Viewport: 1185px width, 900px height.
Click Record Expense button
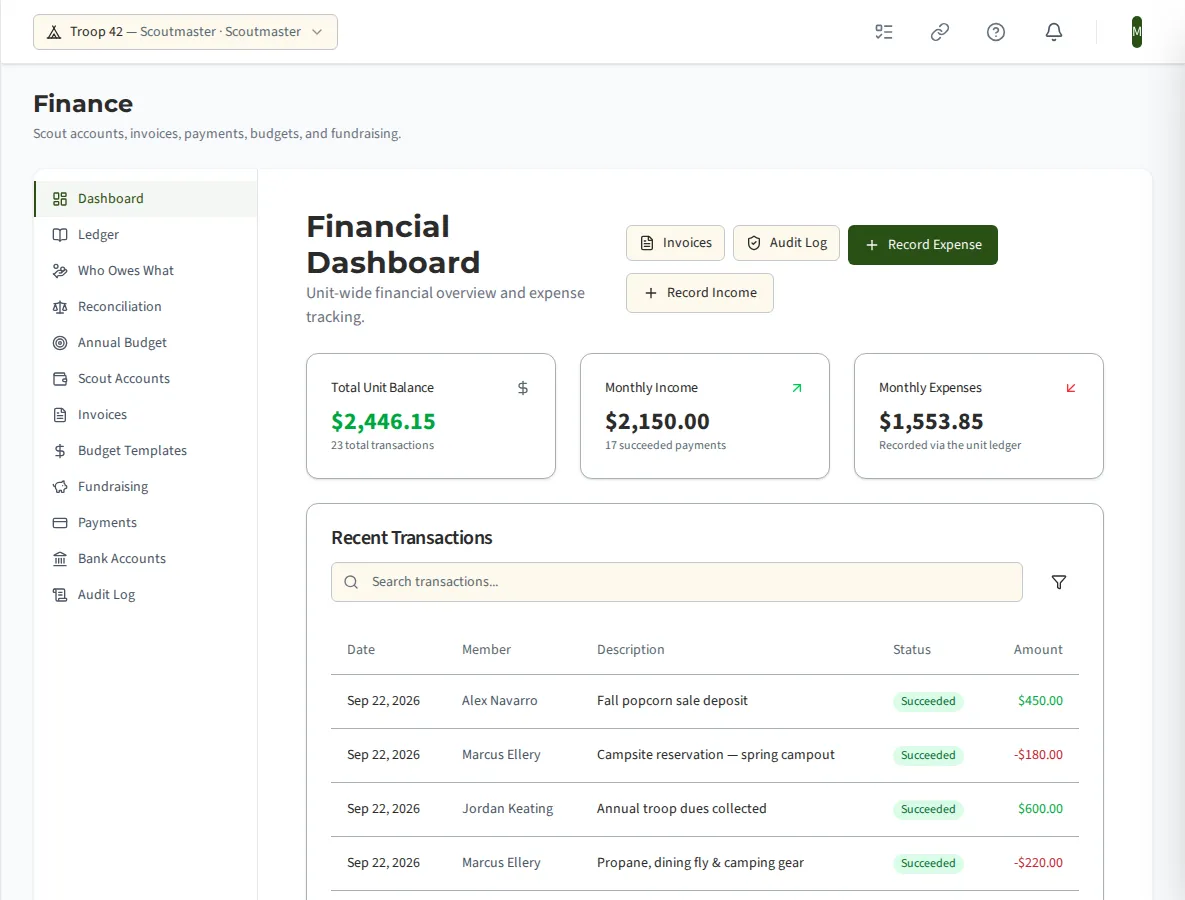point(923,245)
